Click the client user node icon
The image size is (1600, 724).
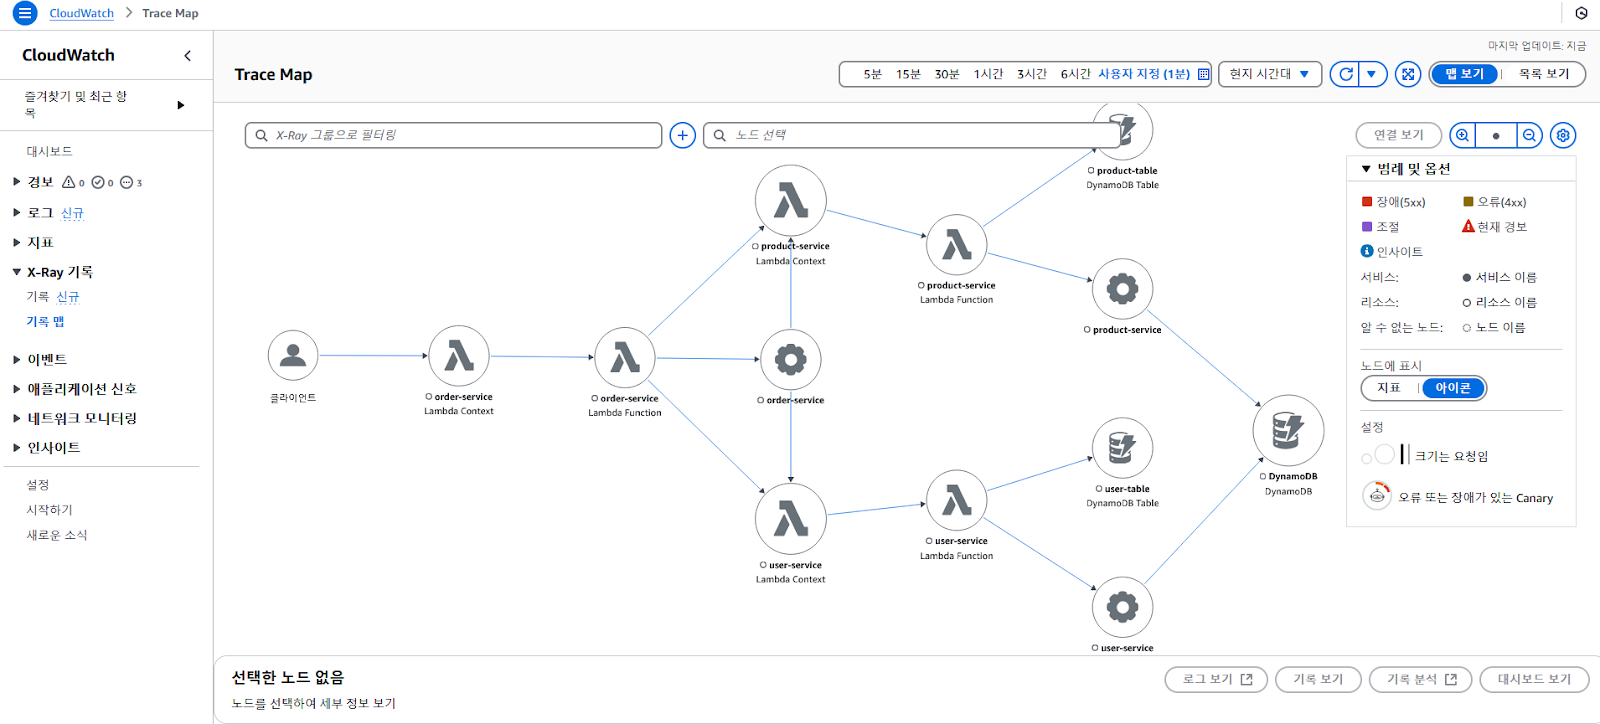[293, 355]
